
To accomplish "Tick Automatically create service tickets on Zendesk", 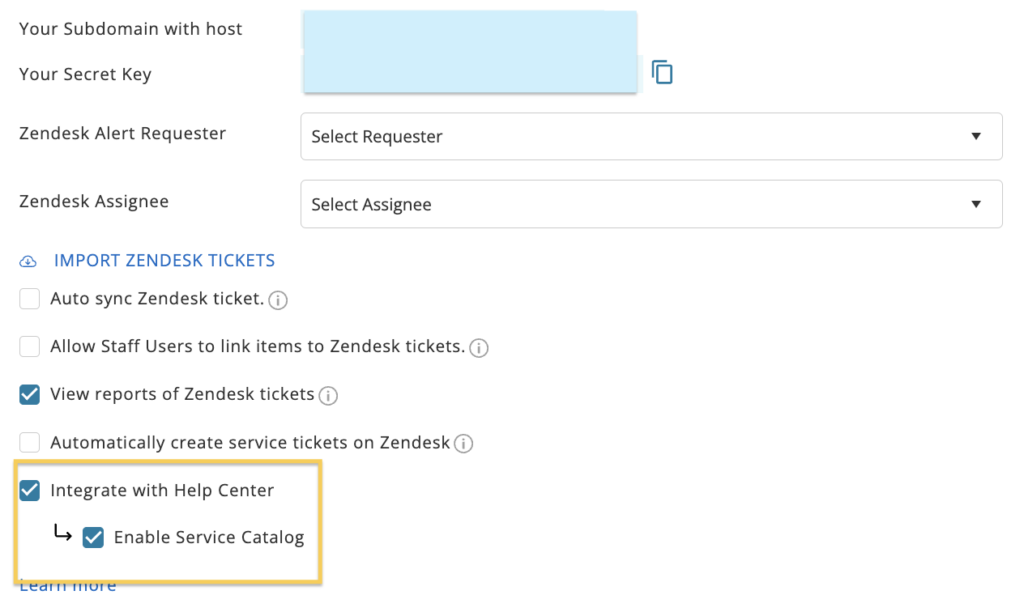I will point(29,442).
